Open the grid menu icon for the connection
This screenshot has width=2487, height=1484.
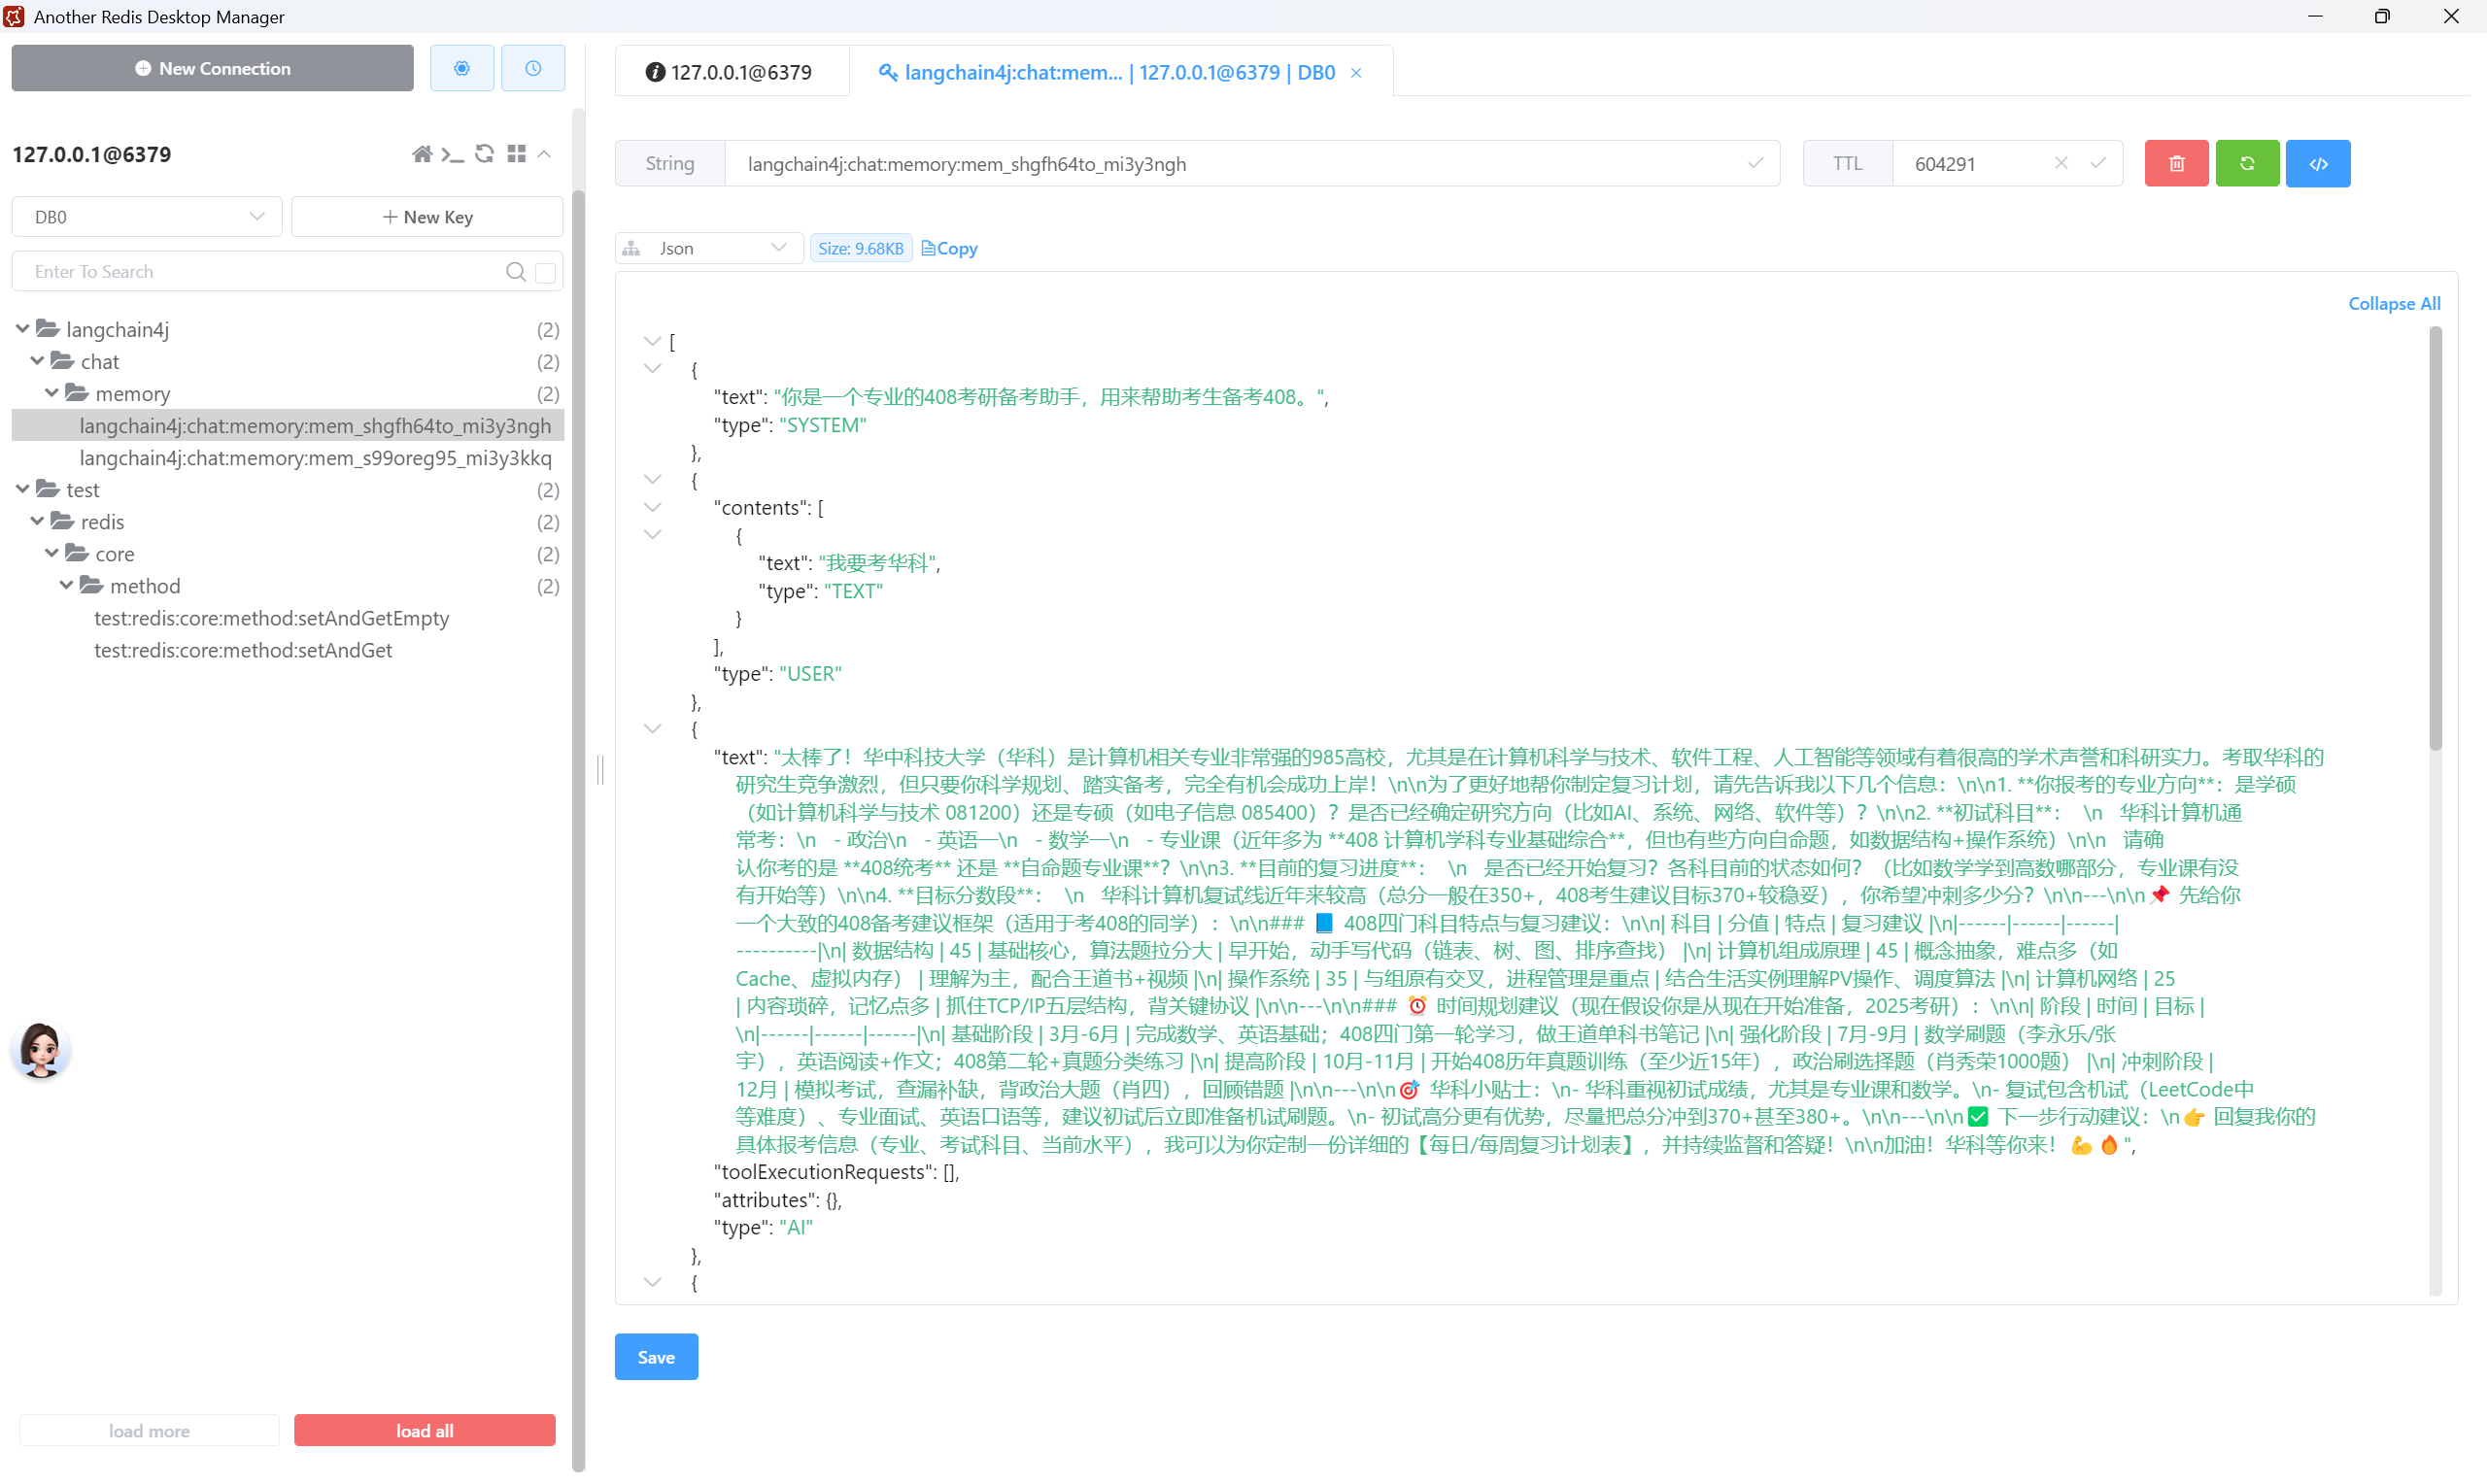(516, 154)
